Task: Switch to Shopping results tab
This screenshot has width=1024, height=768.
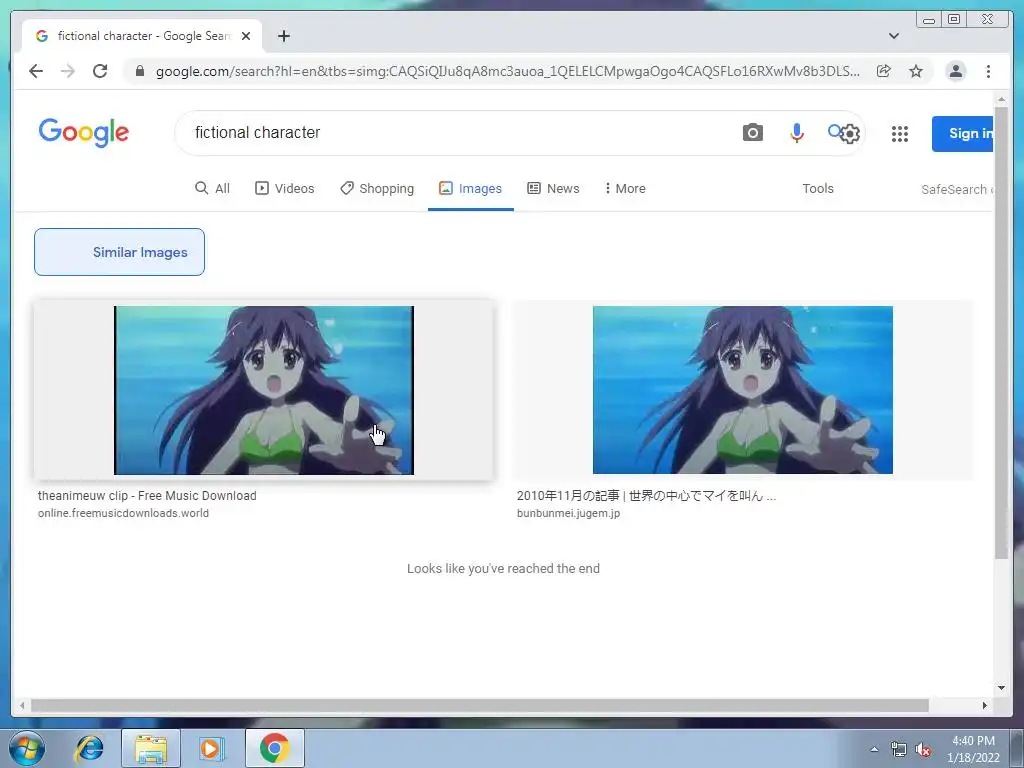Action: pos(377,188)
